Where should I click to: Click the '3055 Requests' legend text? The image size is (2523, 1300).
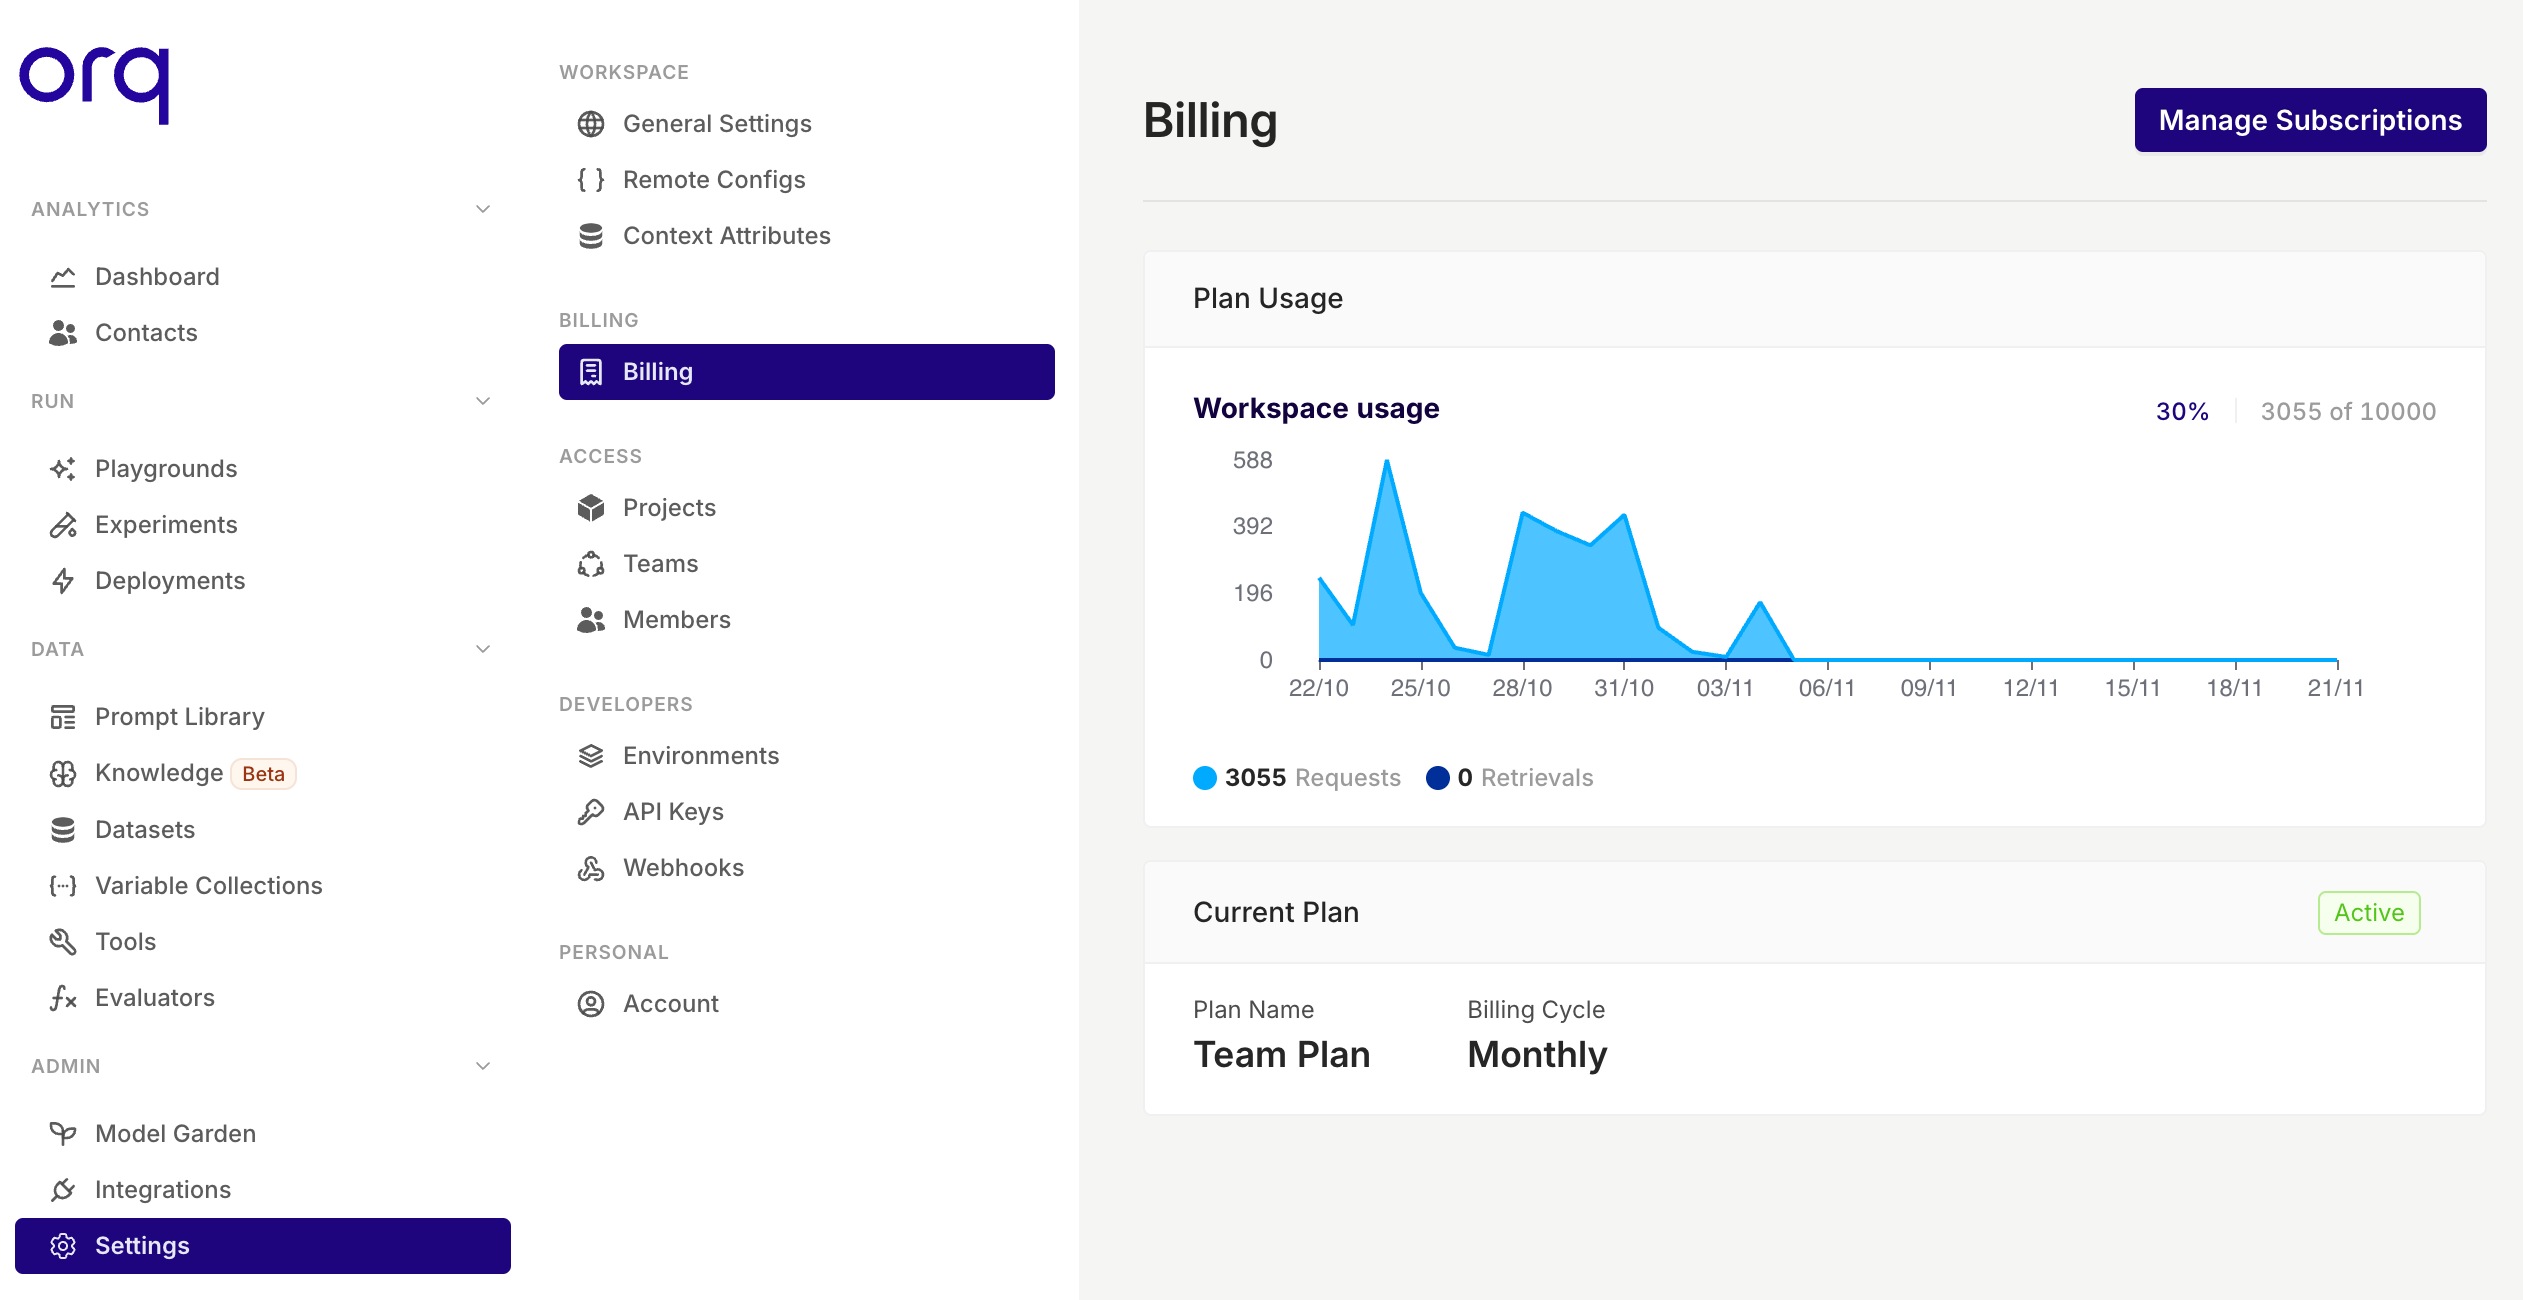click(1313, 778)
